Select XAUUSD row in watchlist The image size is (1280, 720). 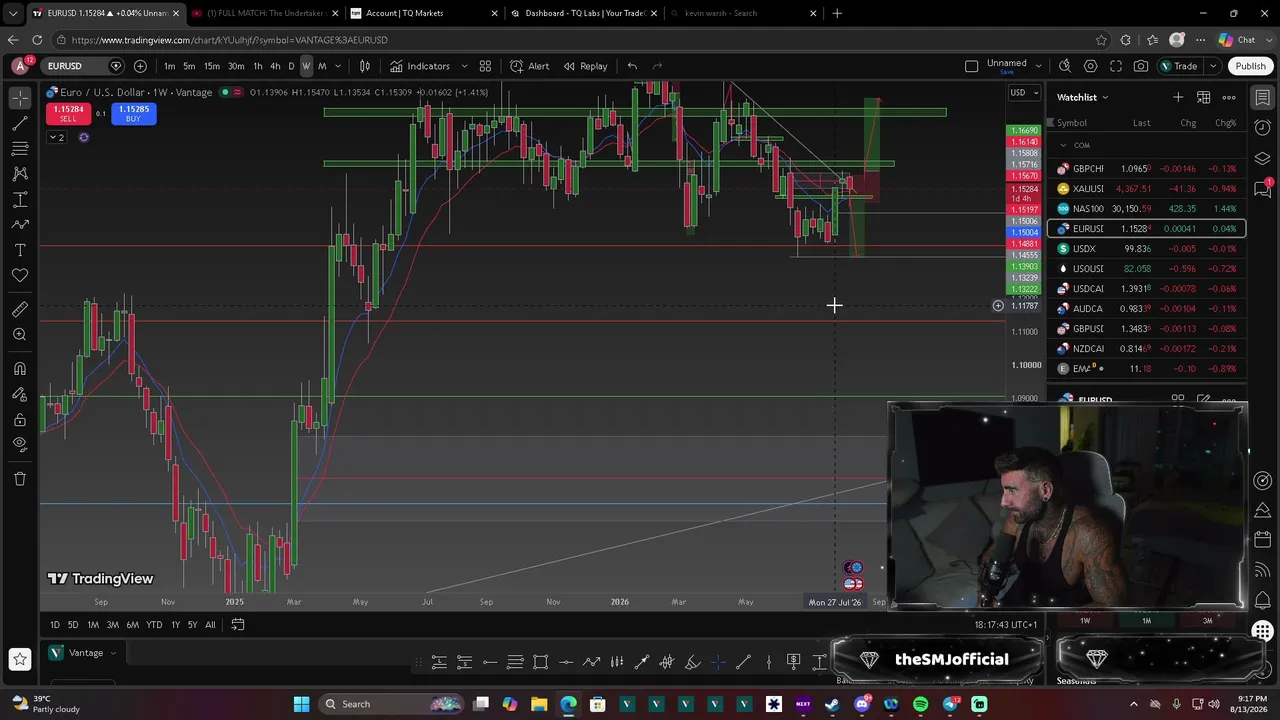(1147, 189)
